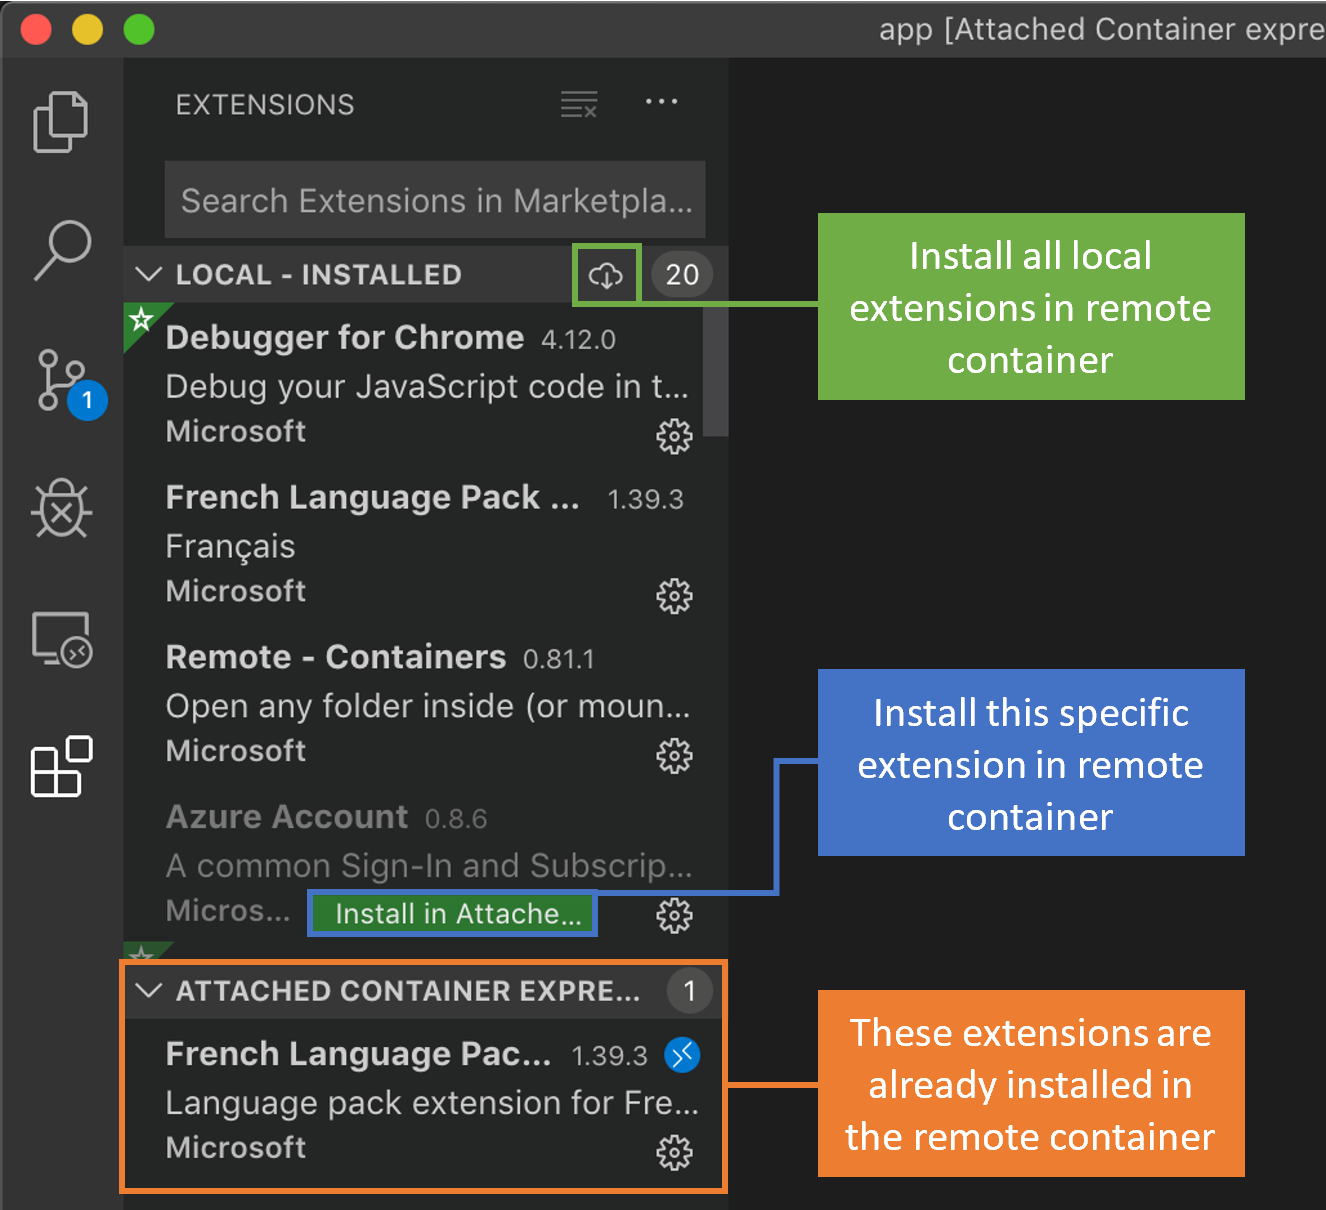Viewport: 1326px width, 1210px height.
Task: Open the Explorer view in the activity bar
Action: [61, 120]
